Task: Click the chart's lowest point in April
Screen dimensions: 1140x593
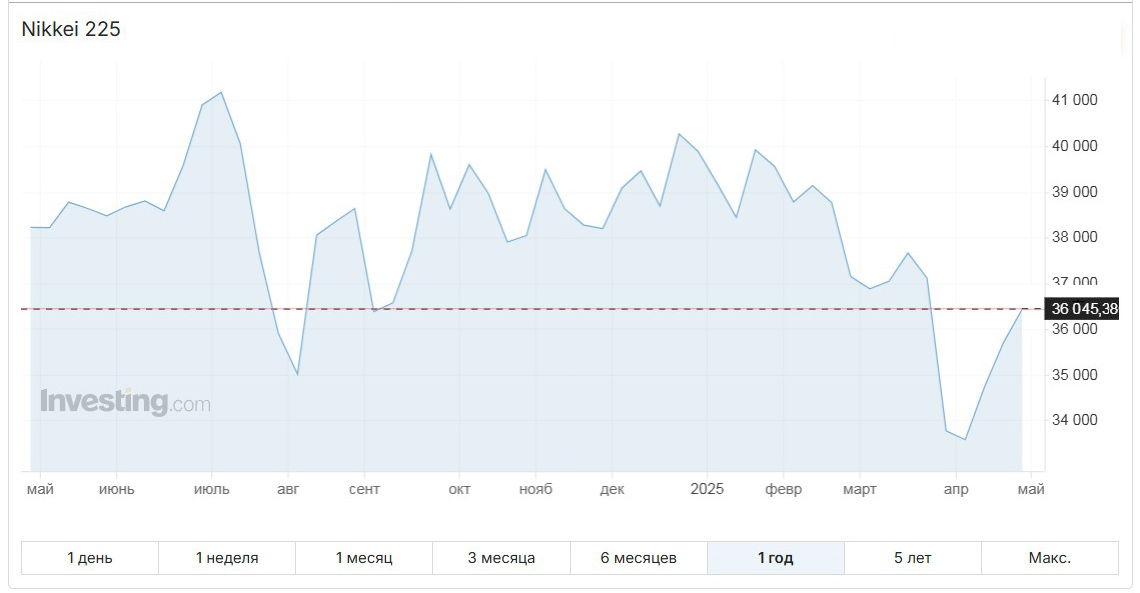Action: pyautogui.click(x=965, y=440)
